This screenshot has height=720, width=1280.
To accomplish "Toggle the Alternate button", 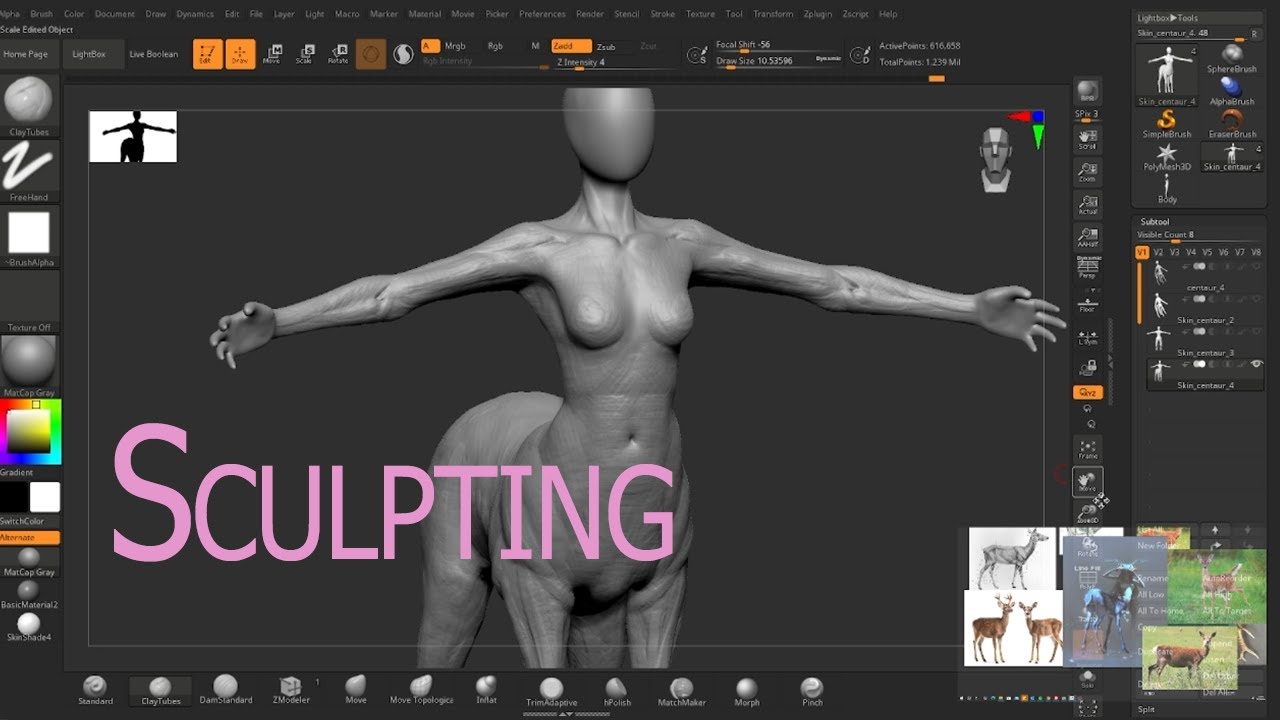I will [x=30, y=537].
